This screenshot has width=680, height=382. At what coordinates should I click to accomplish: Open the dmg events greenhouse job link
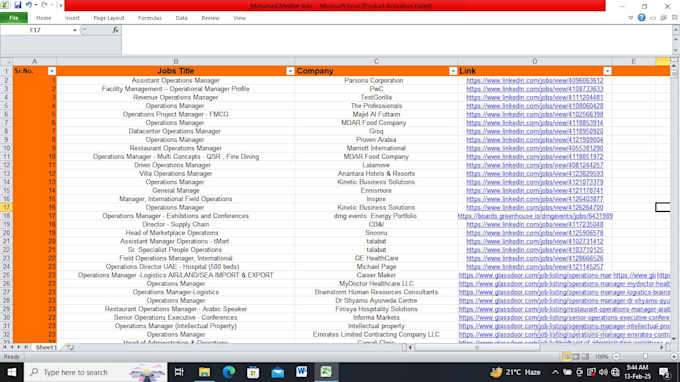point(535,216)
